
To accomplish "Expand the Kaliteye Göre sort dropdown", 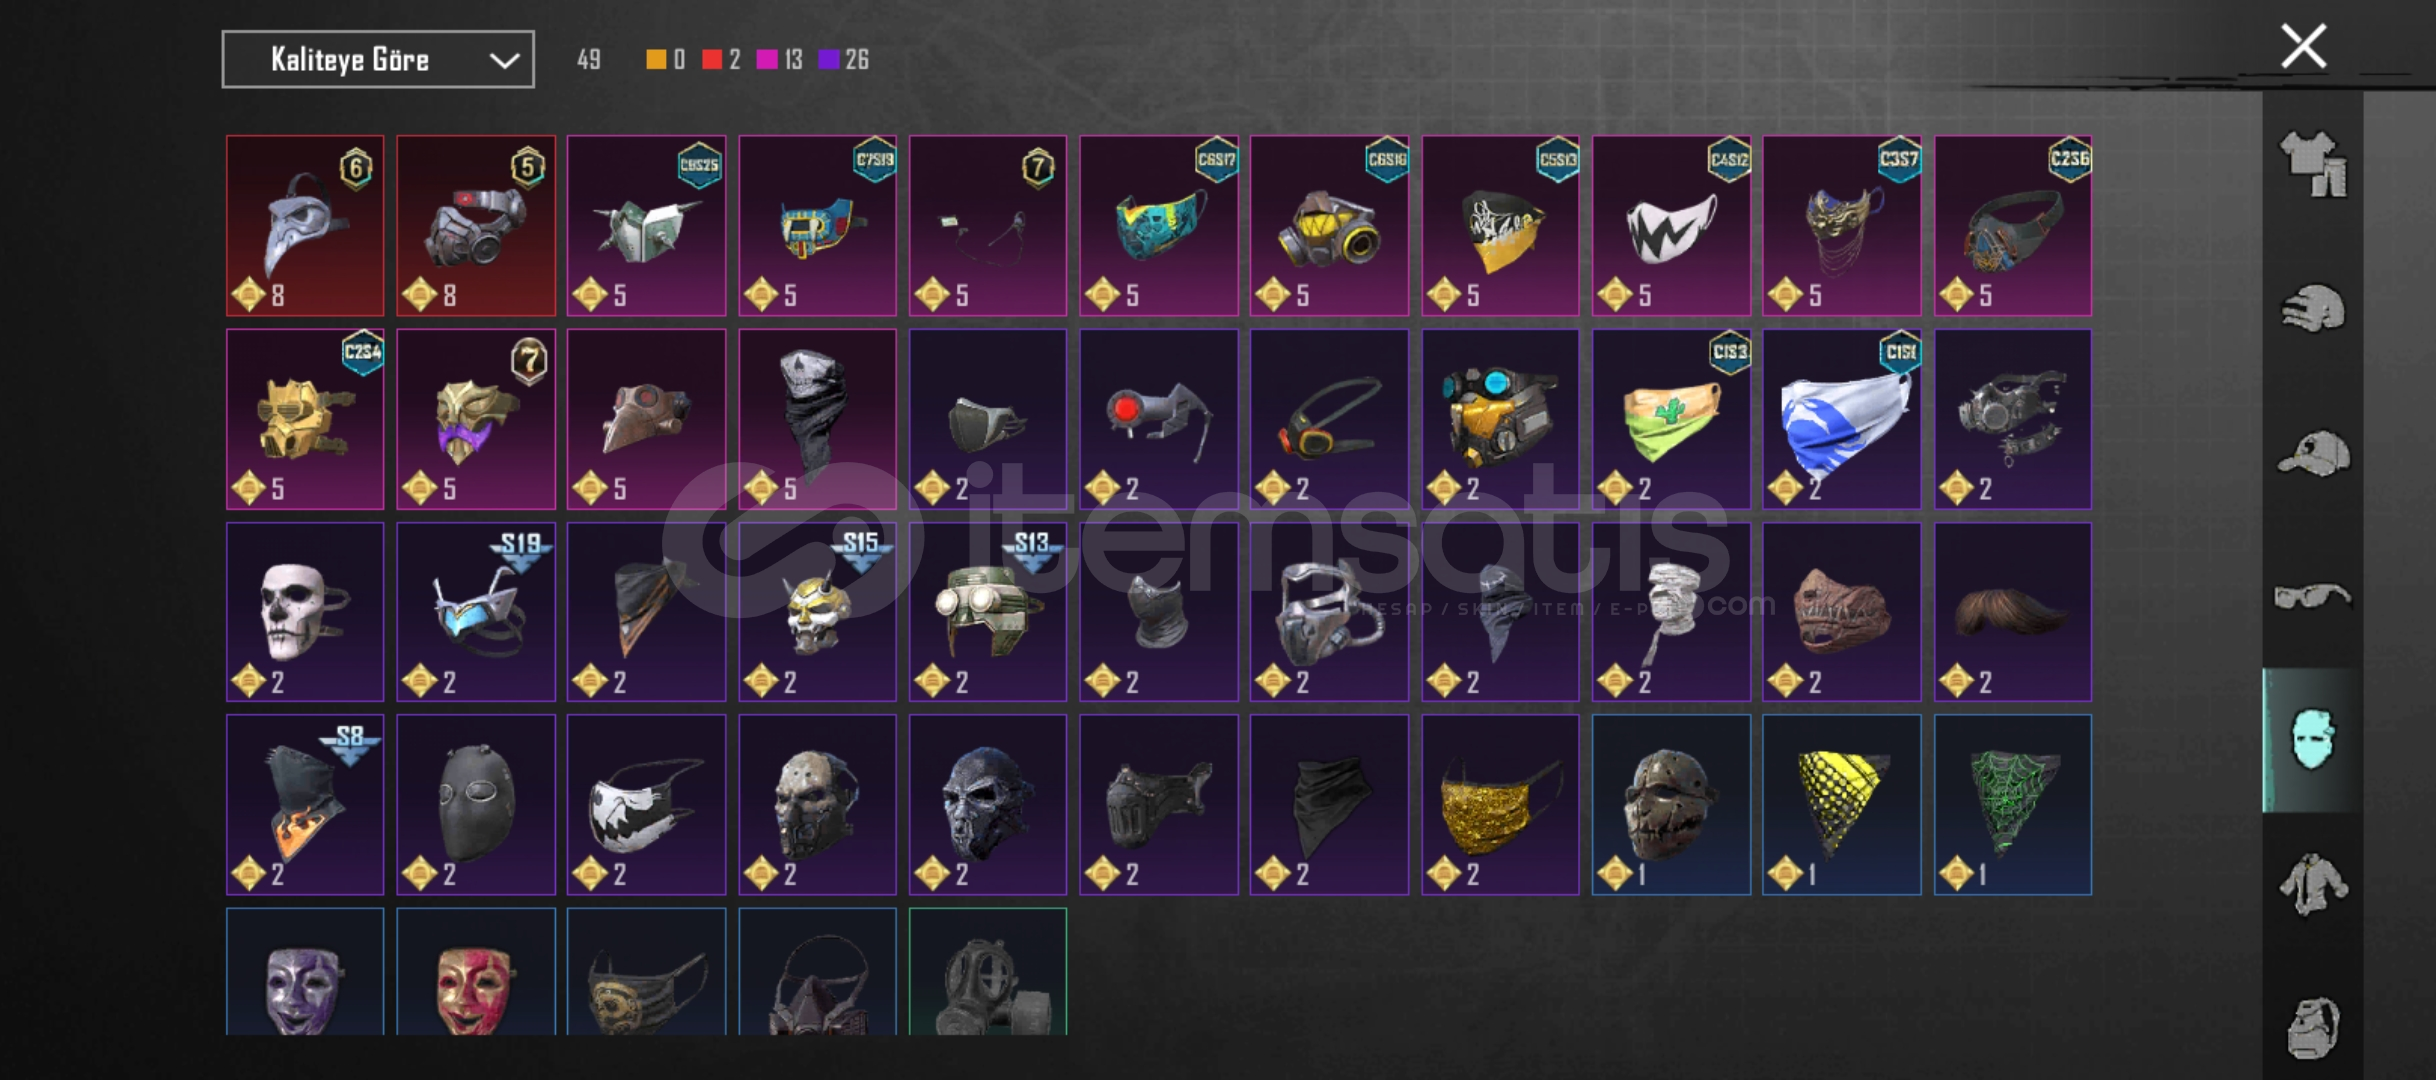I will click(378, 60).
